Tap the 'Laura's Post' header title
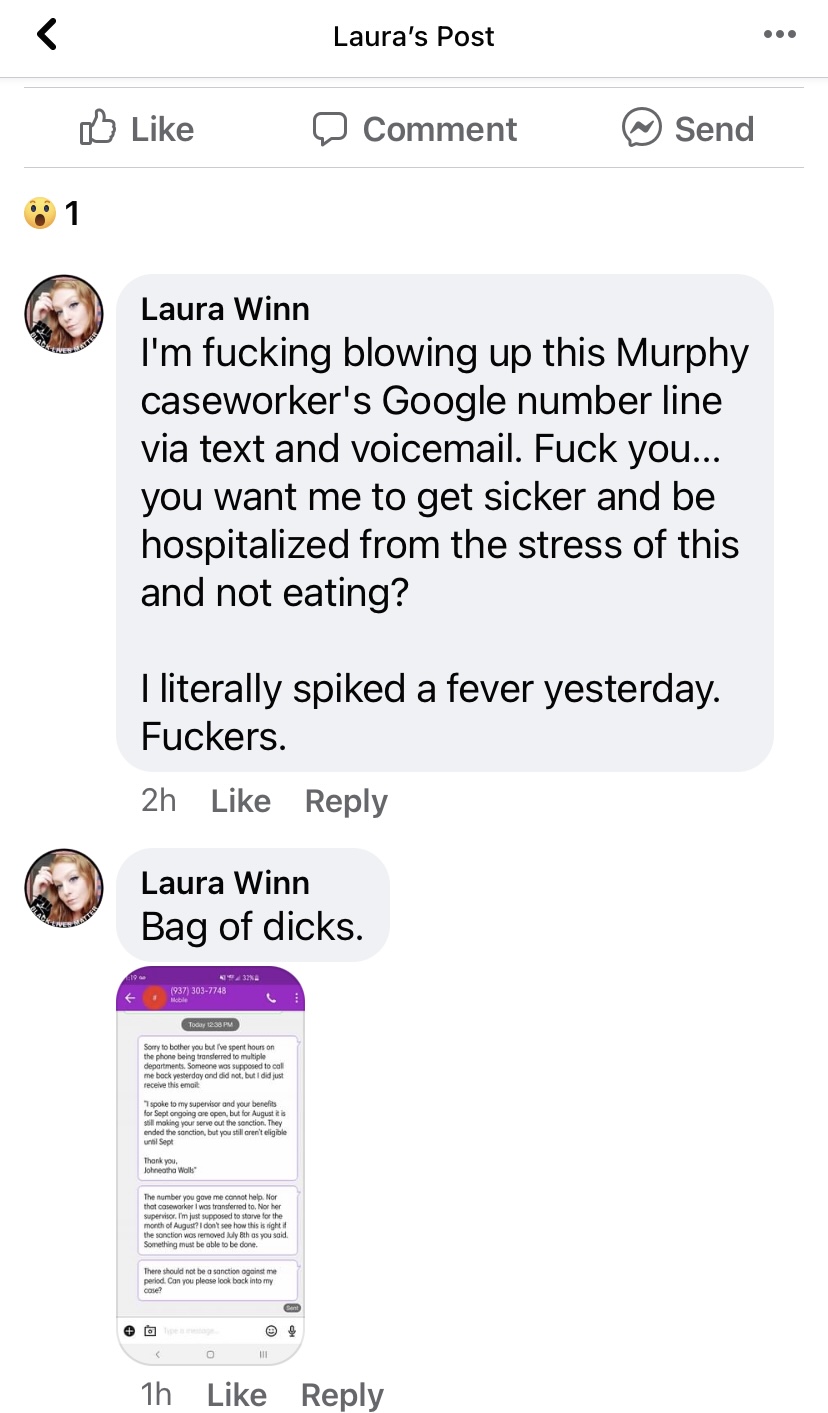828x1413 pixels. 414,36
